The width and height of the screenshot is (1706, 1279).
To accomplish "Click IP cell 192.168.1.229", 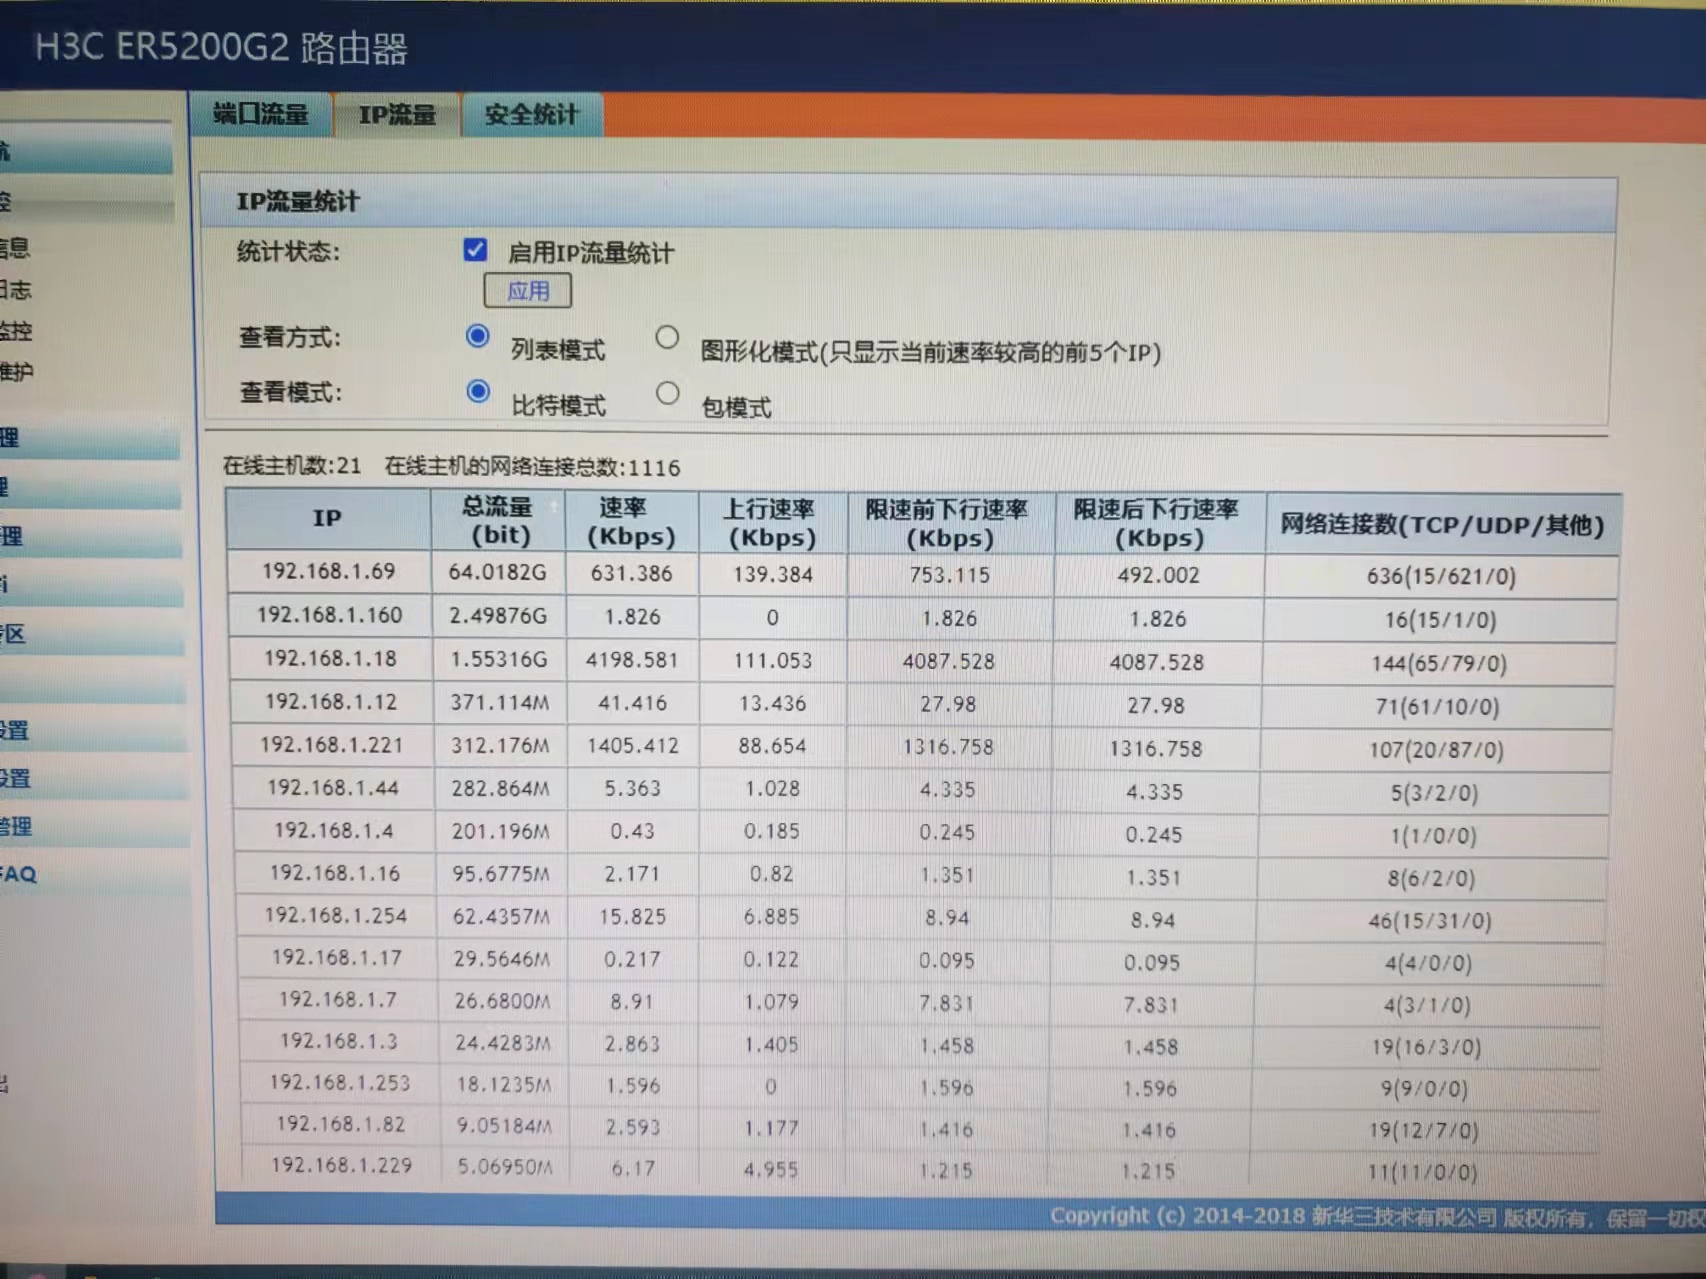I will tap(342, 1166).
